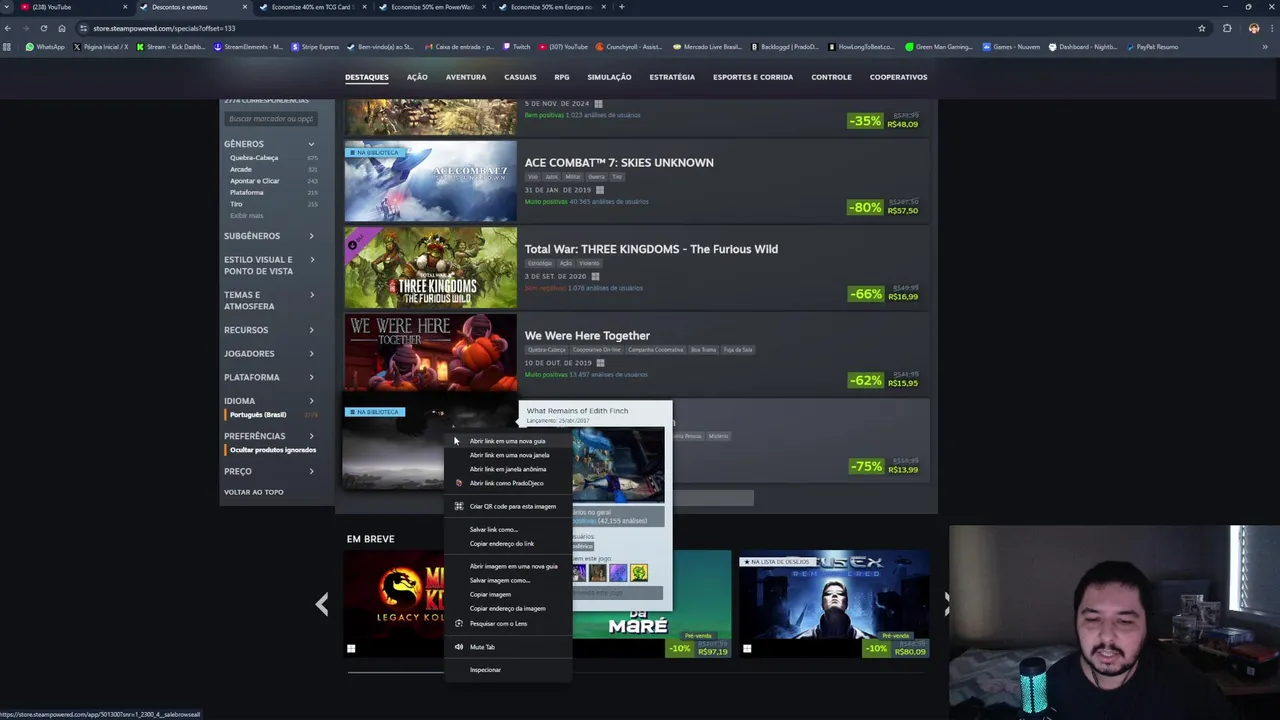Select the DESTAQUES category tab
1280x720 pixels.
[367, 77]
